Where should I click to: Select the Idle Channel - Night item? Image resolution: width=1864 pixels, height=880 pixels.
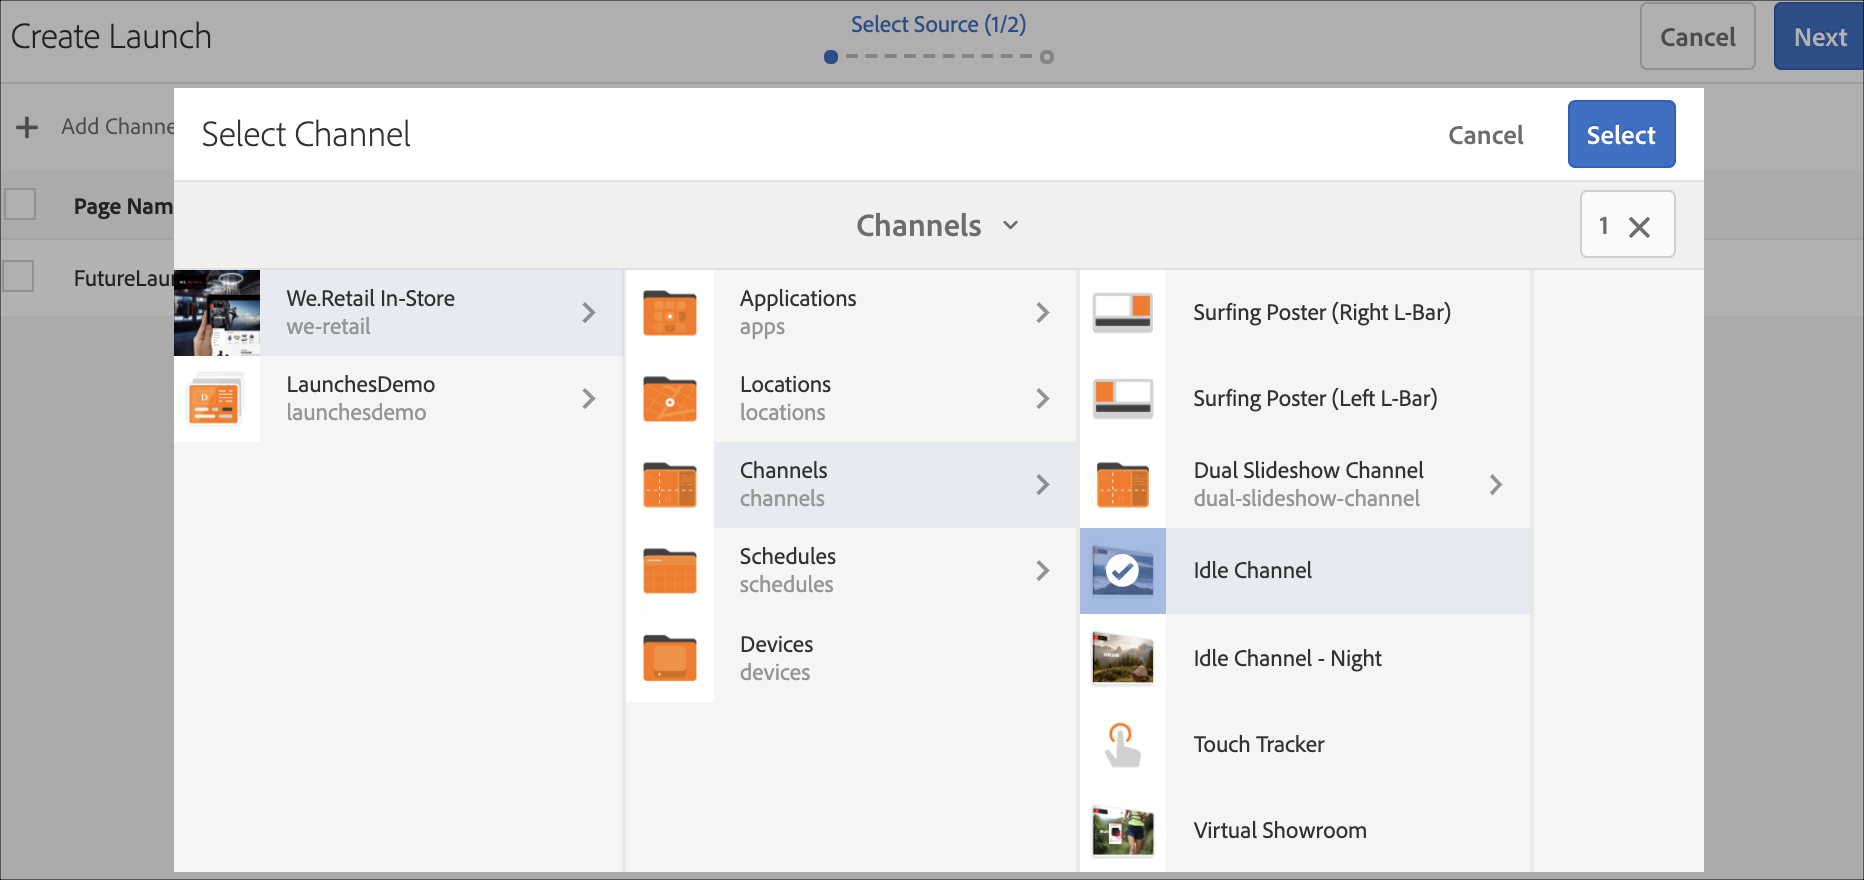[x=1287, y=658]
